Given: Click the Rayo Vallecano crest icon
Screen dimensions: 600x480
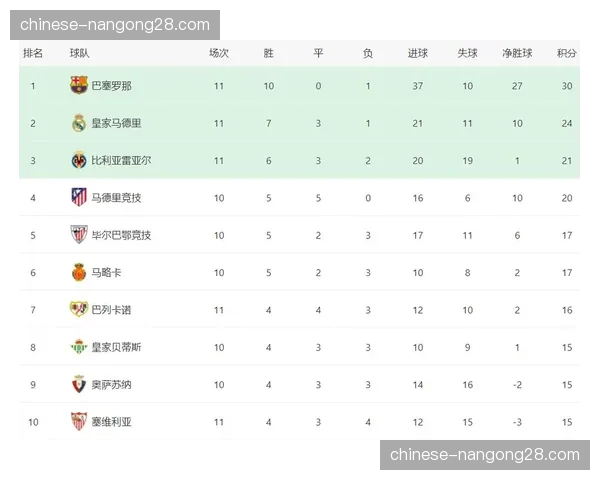Looking at the screenshot, I should pyautogui.click(x=79, y=309).
